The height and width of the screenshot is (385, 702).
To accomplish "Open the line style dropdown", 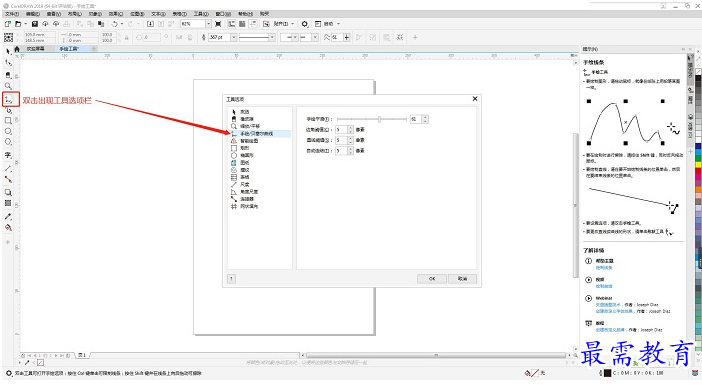I will coord(272,38).
